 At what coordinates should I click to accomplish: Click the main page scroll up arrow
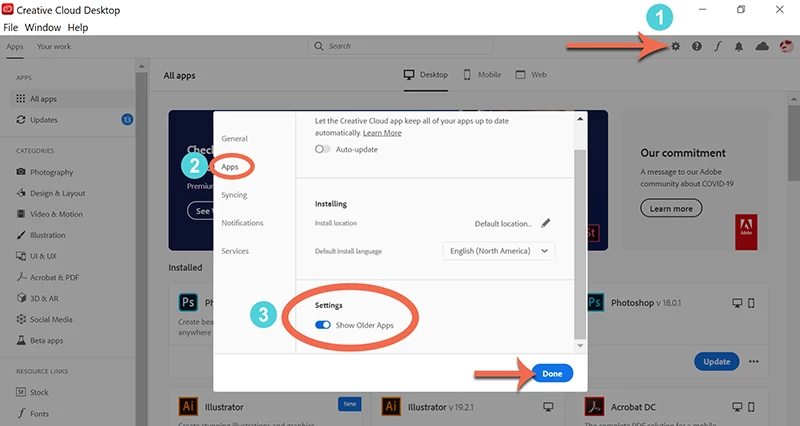coord(793,99)
